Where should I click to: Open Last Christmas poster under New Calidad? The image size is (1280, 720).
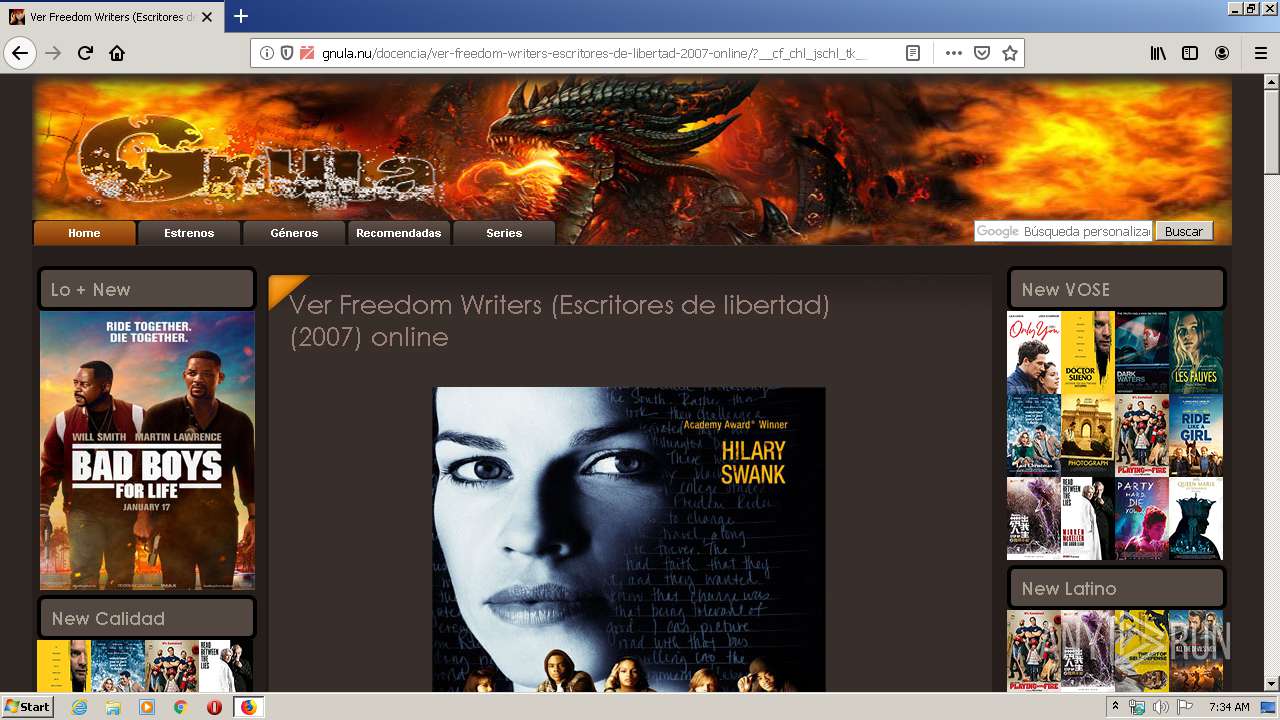point(117,666)
